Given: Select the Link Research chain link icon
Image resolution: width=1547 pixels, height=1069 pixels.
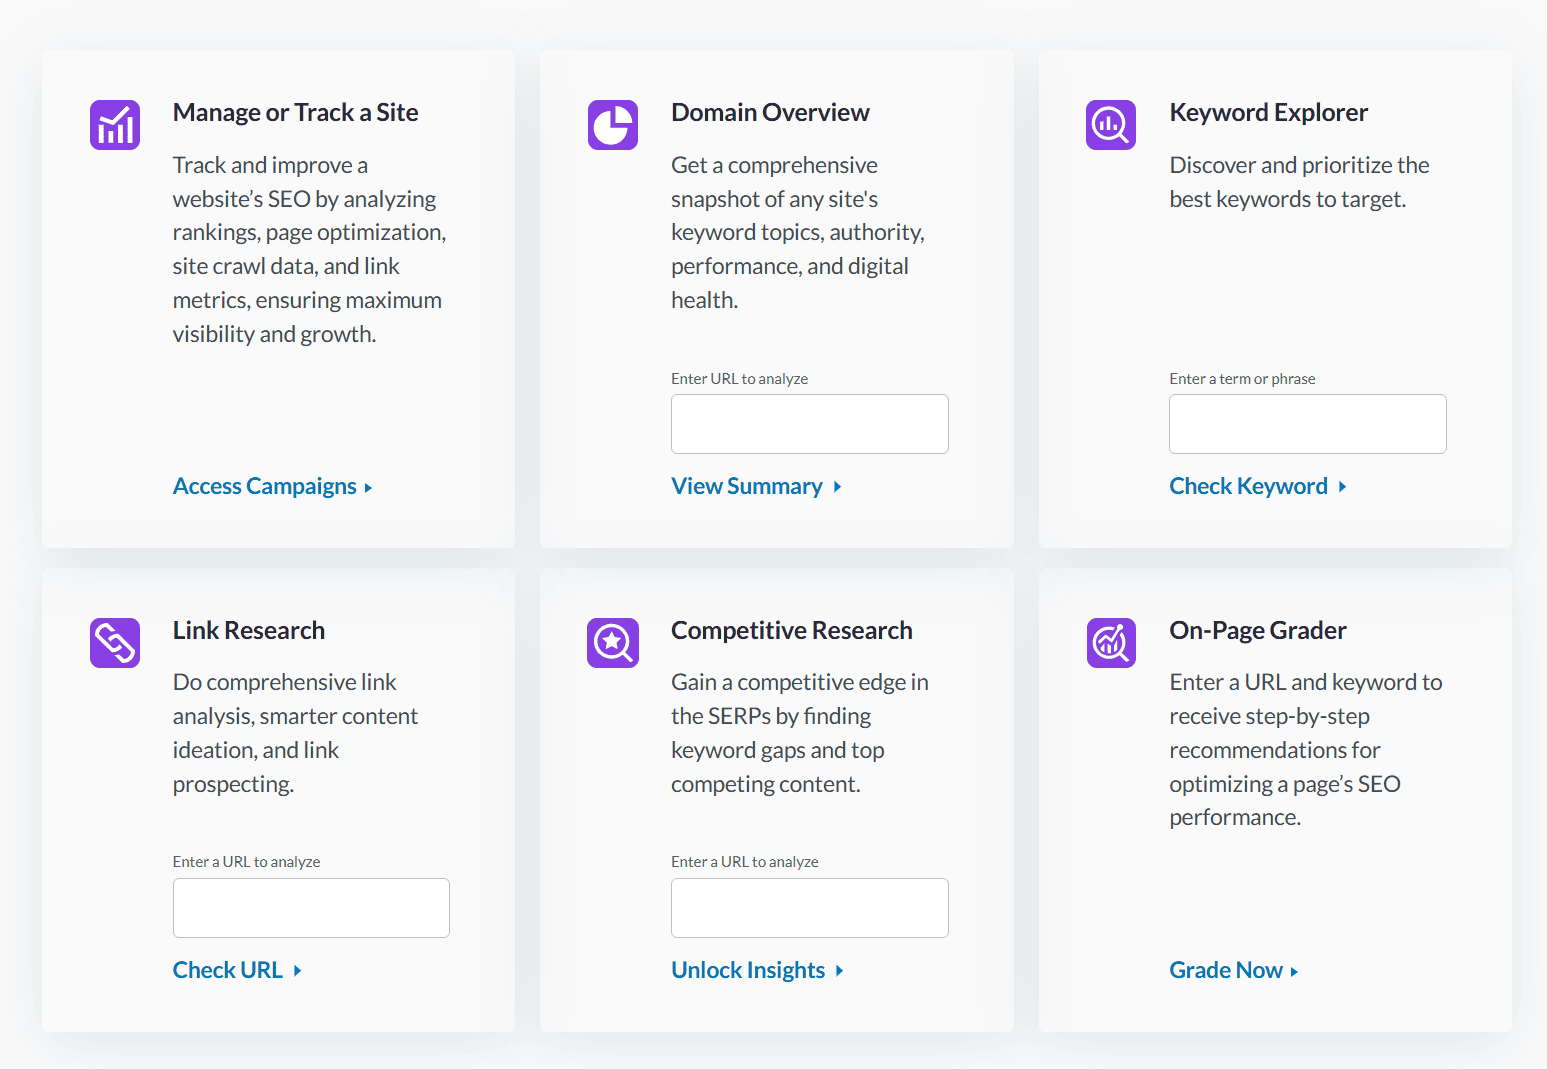Looking at the screenshot, I should (114, 642).
